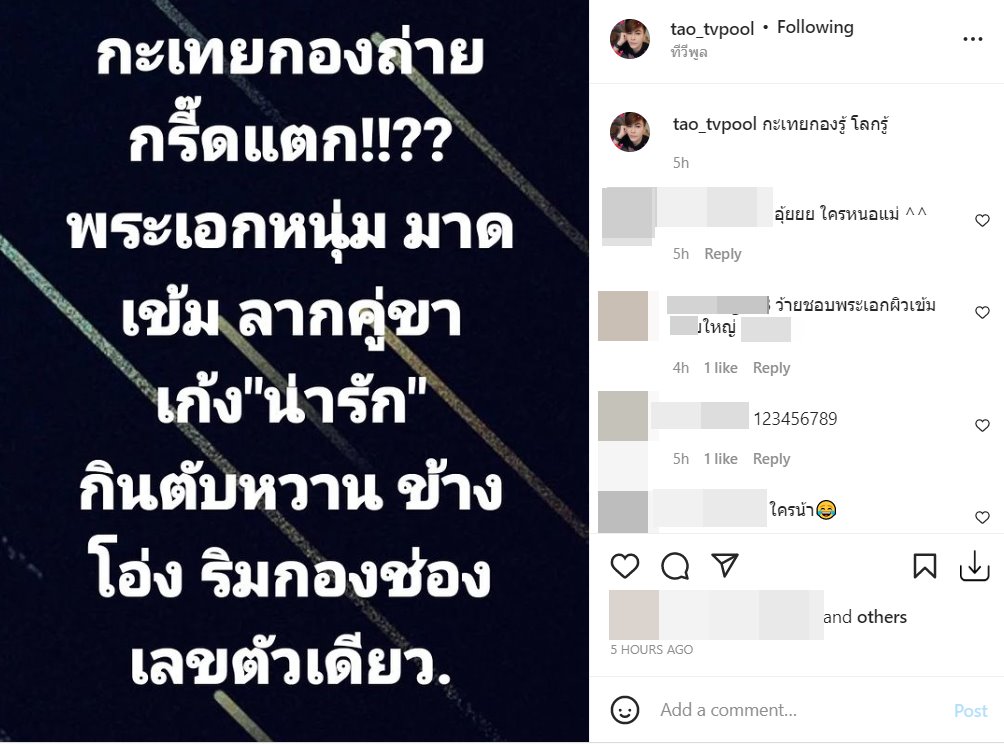The width and height of the screenshot is (1004, 744).
Task: Save the post with the bookmark icon
Action: coord(925,566)
